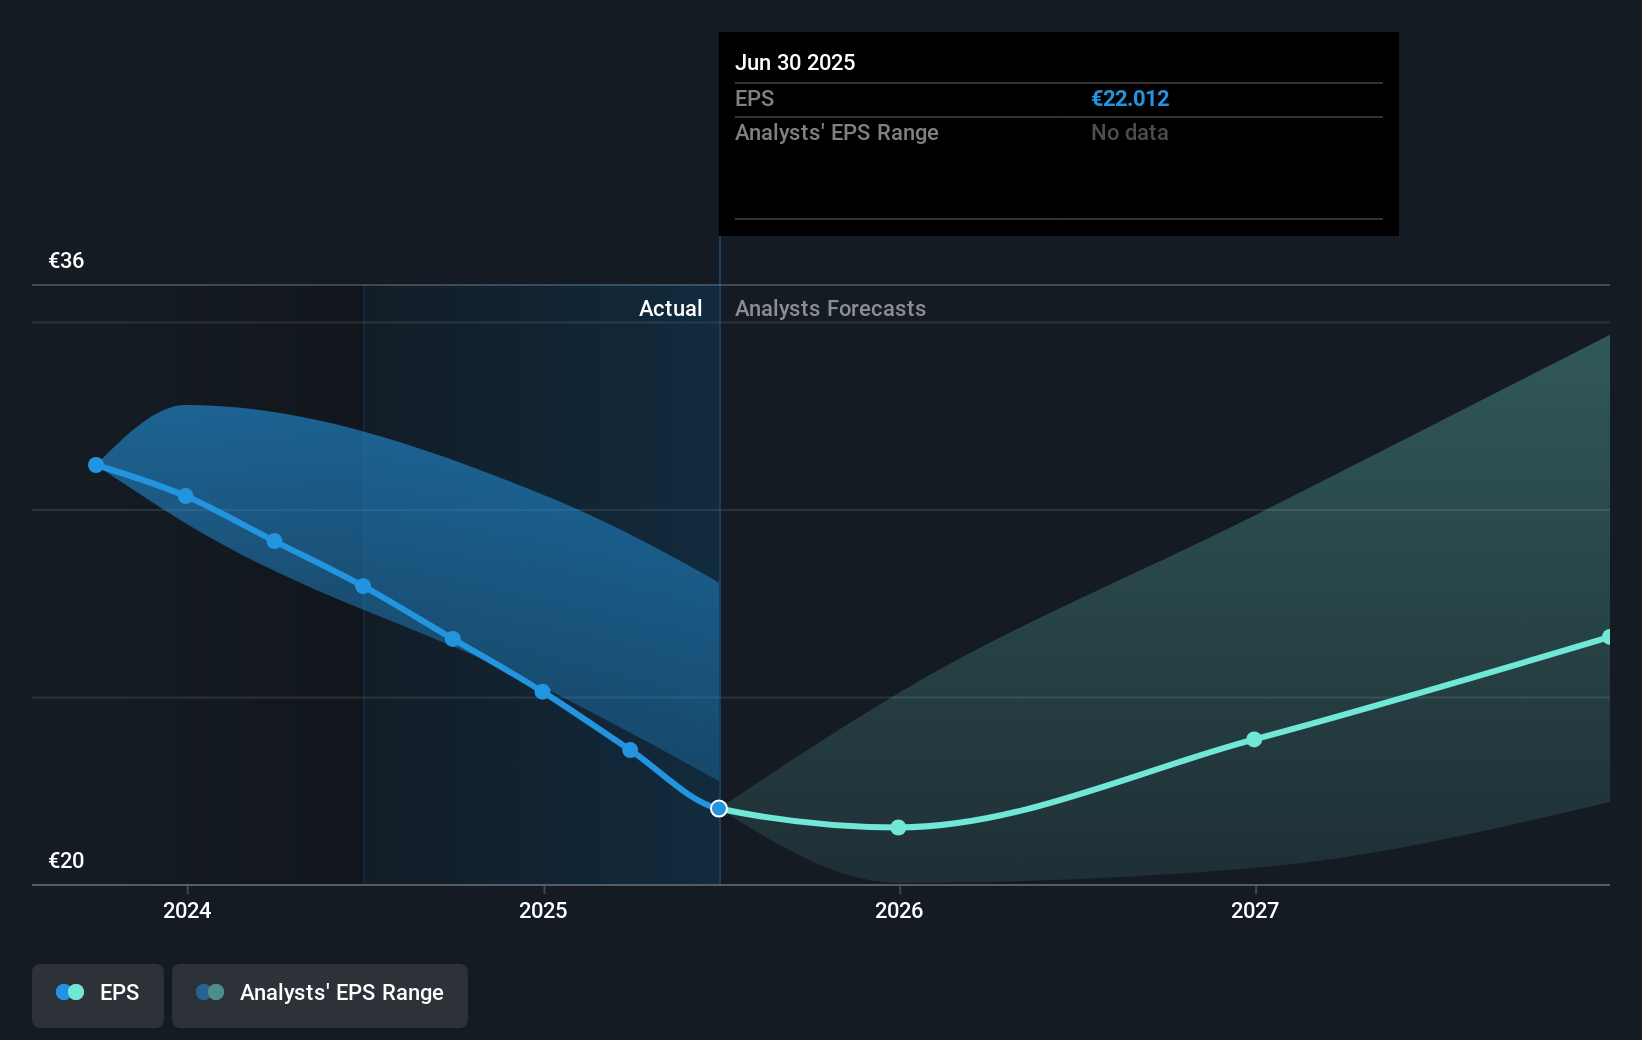
Task: Click the Actual section label
Action: [x=670, y=309]
